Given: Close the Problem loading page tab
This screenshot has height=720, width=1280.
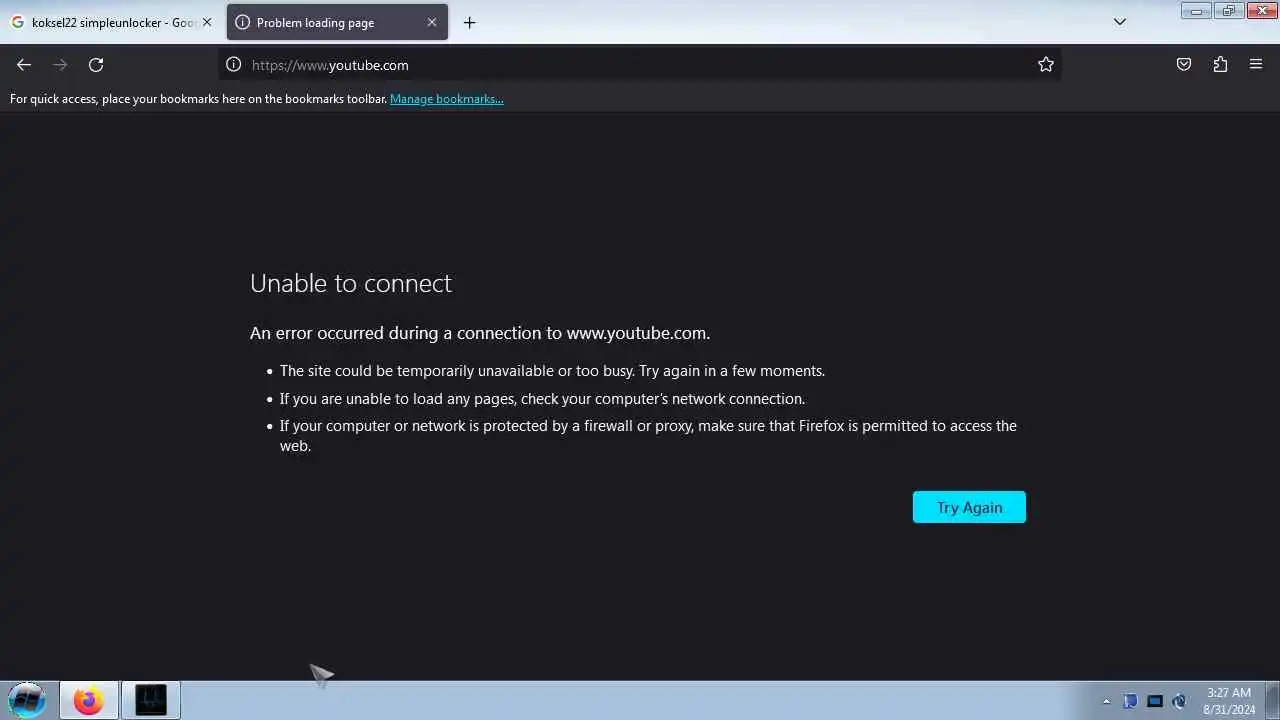Looking at the screenshot, I should click(432, 22).
